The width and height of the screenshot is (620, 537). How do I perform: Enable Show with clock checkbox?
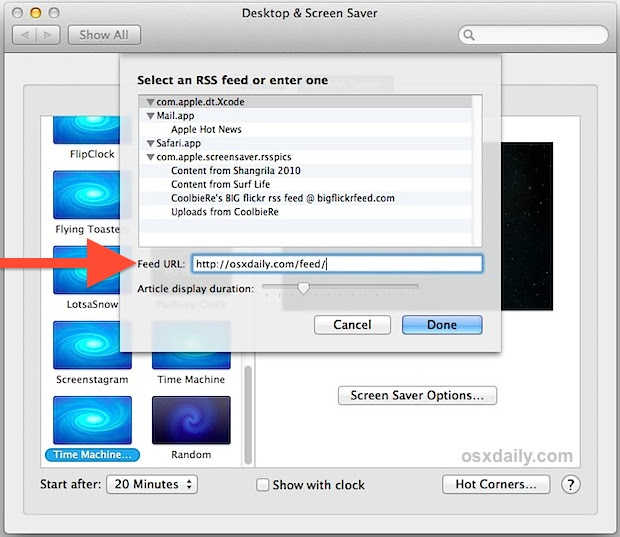(x=262, y=485)
